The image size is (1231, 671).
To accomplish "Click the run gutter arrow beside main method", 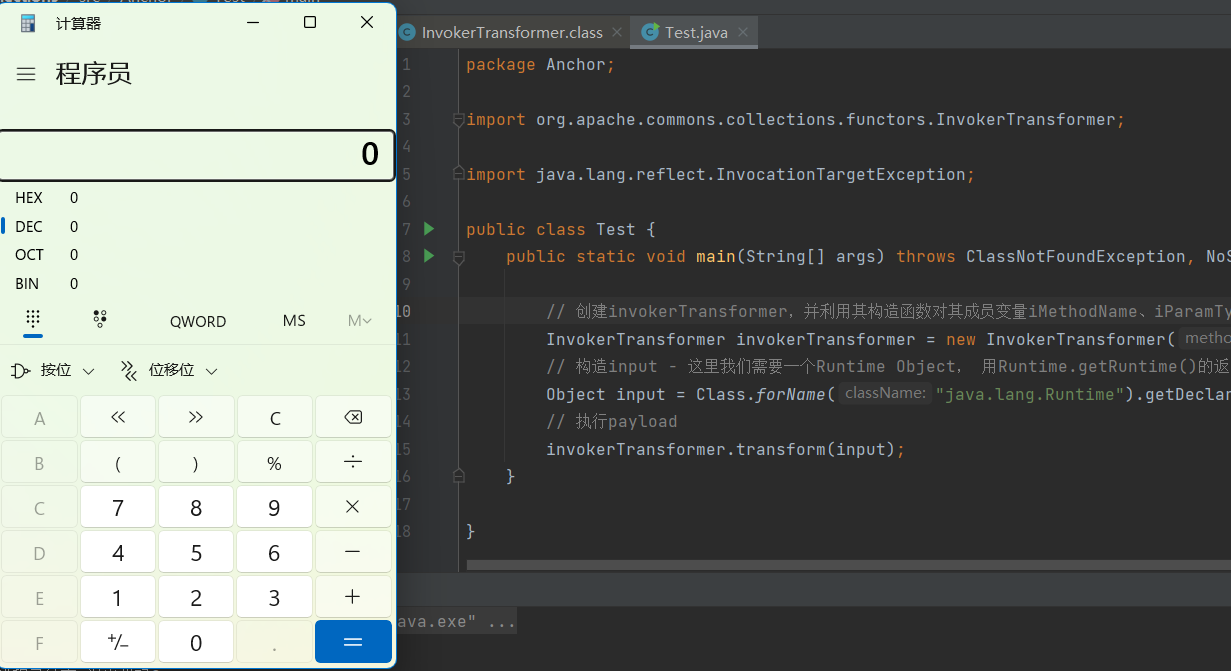I will click(429, 256).
